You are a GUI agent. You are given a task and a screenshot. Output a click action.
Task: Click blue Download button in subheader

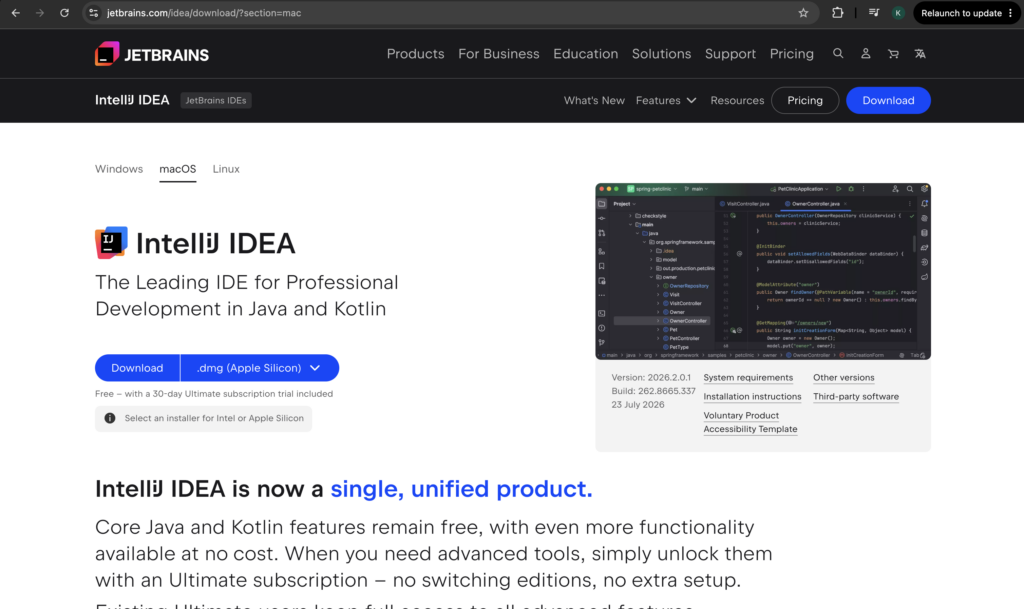click(888, 101)
